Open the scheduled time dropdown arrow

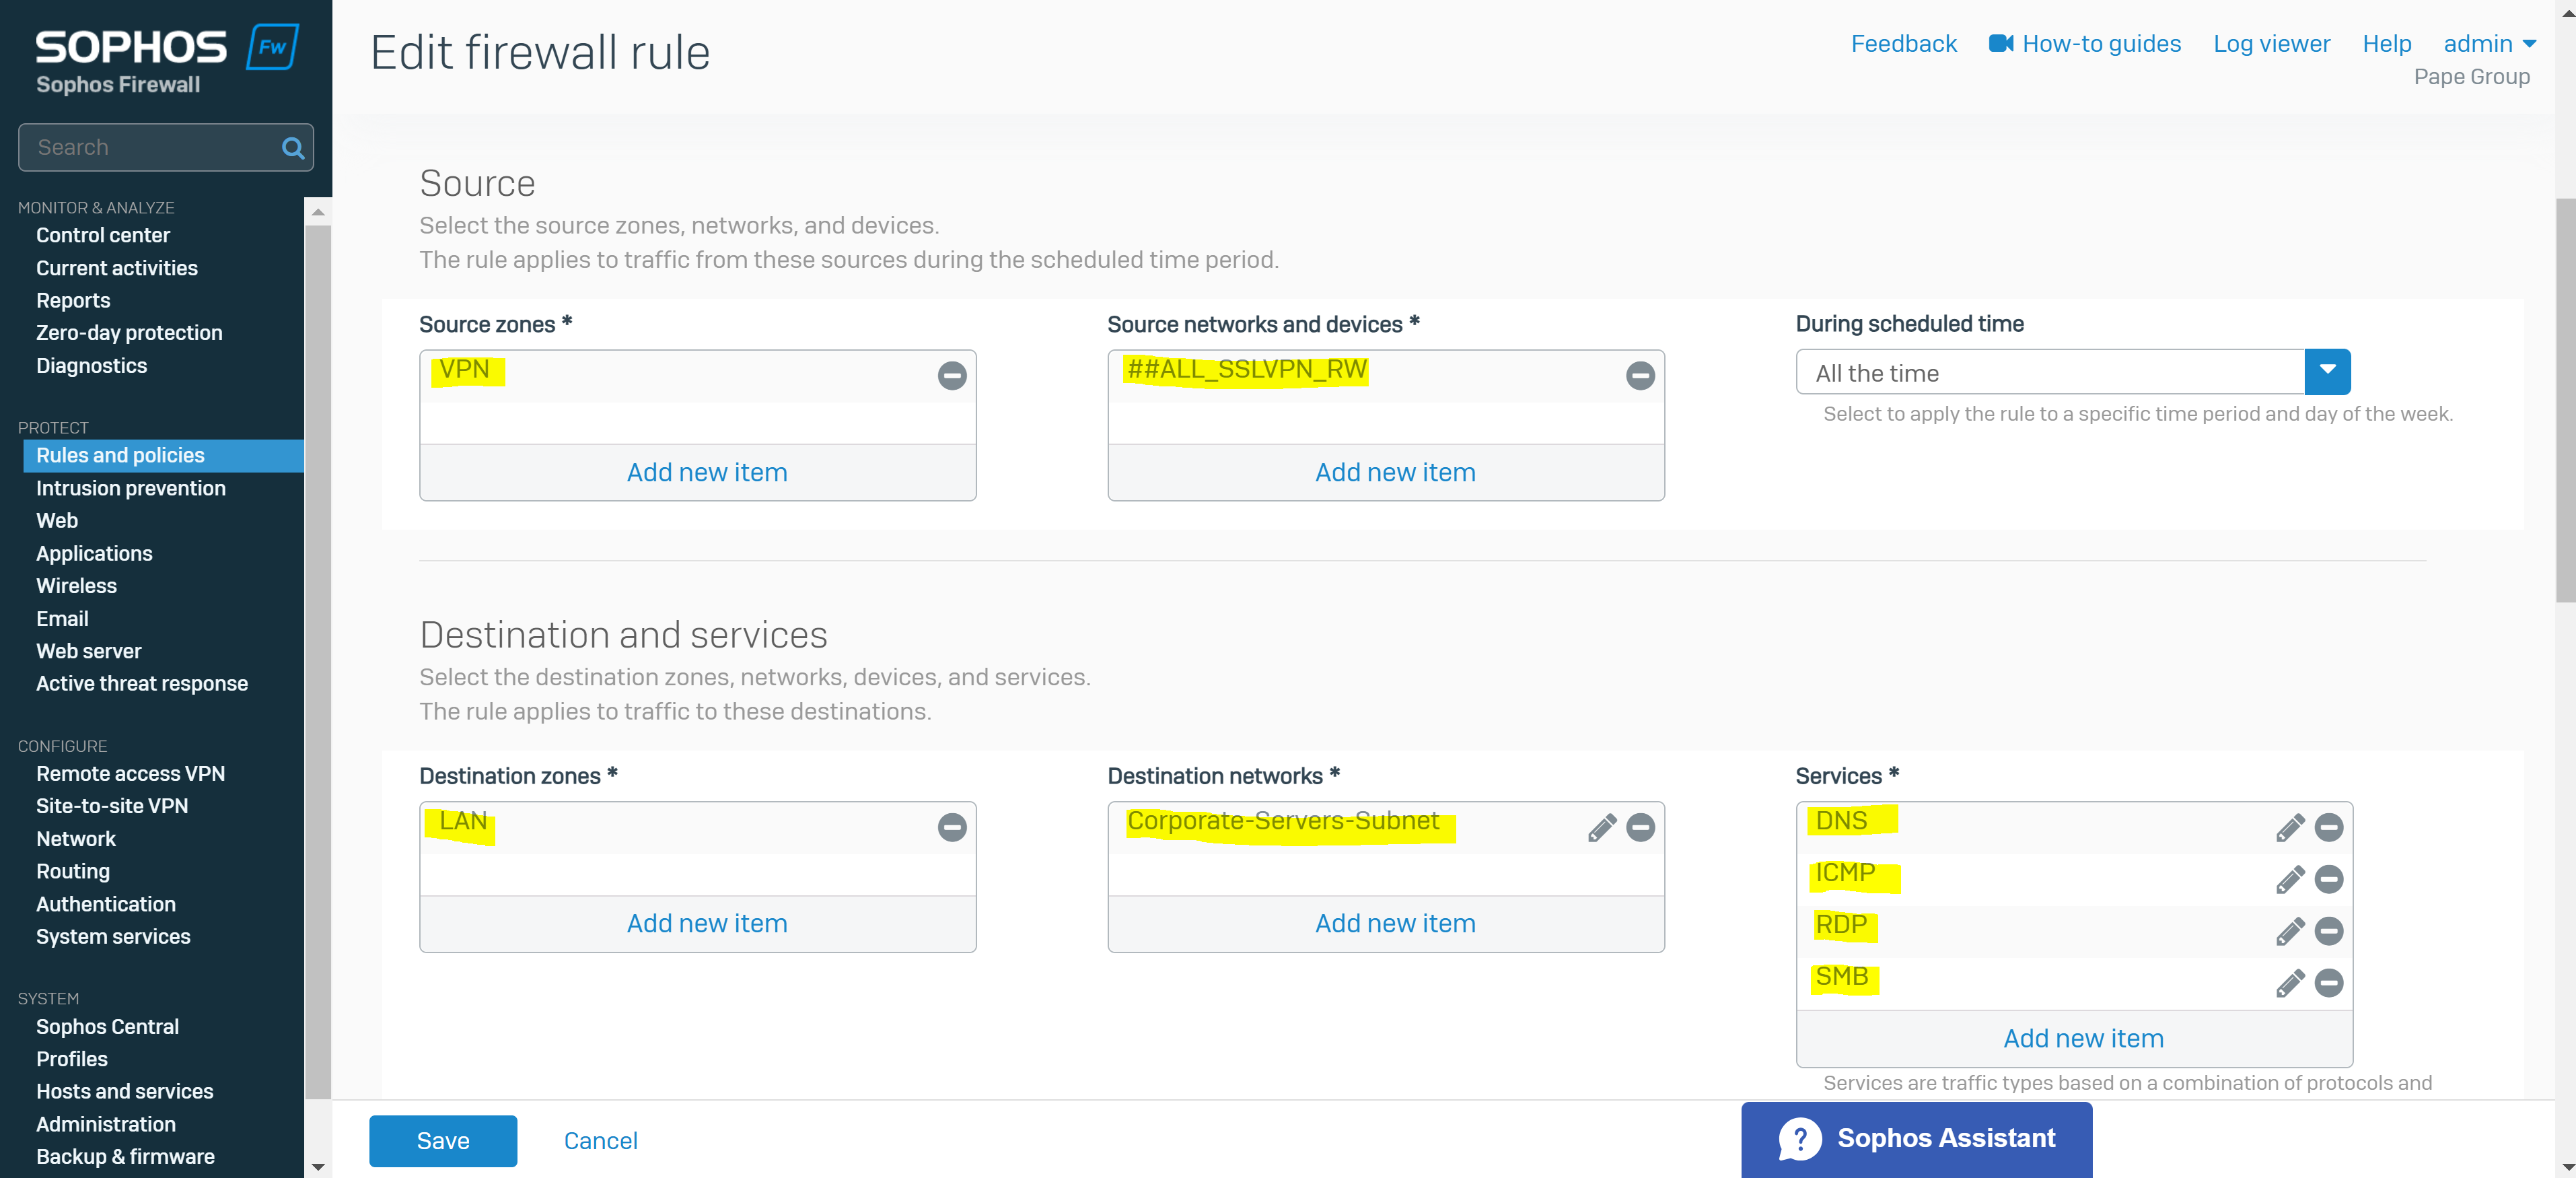pos(2327,372)
